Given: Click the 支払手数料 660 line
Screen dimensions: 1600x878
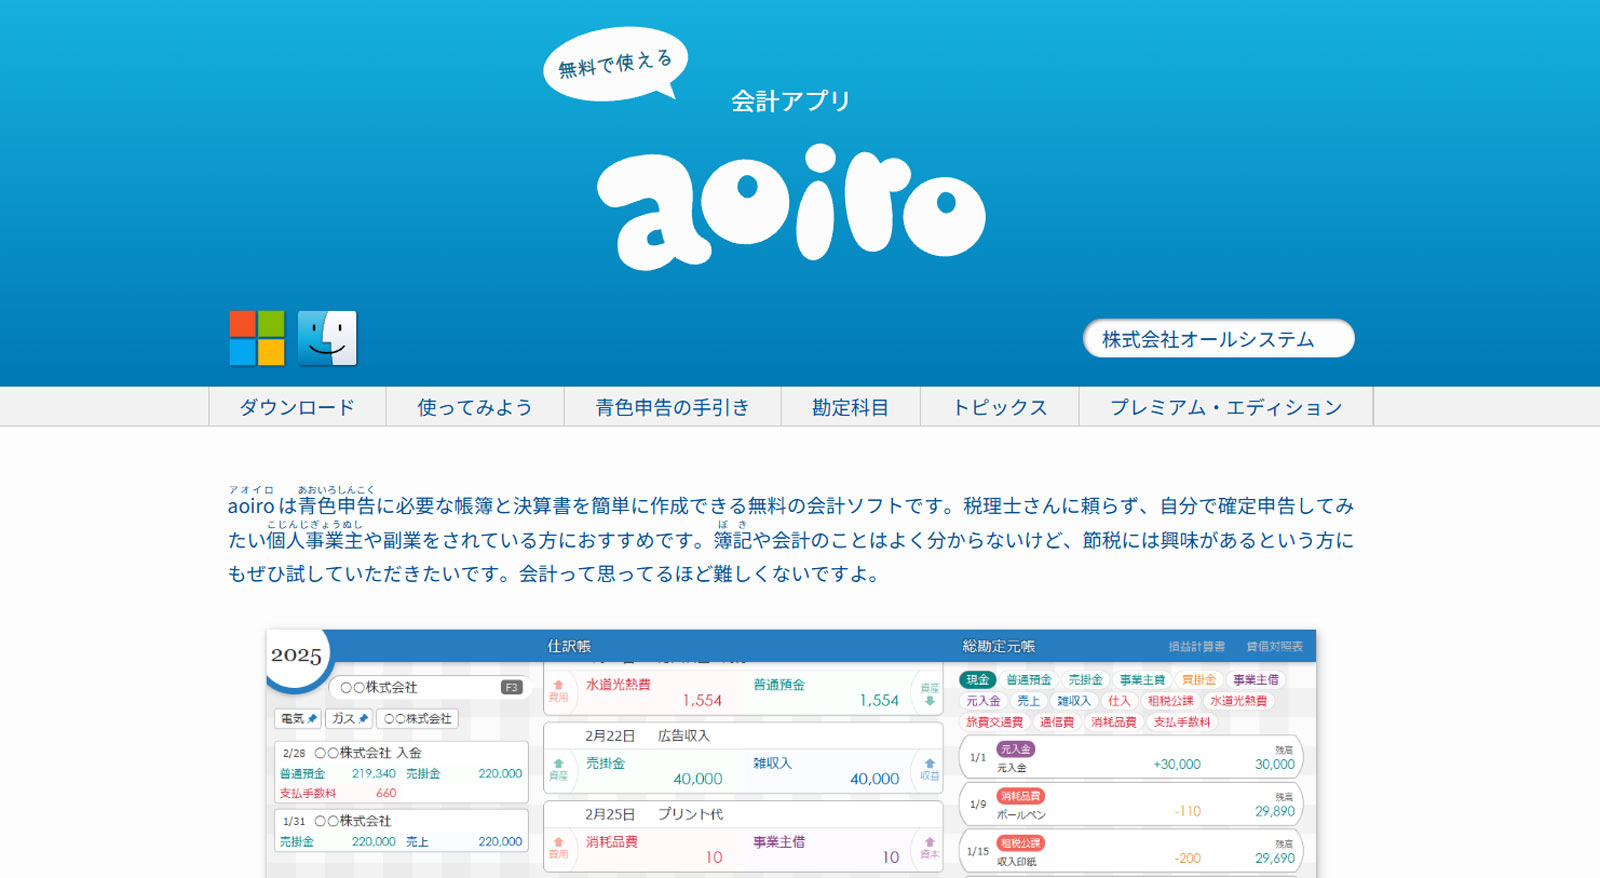Looking at the screenshot, I should [x=338, y=793].
